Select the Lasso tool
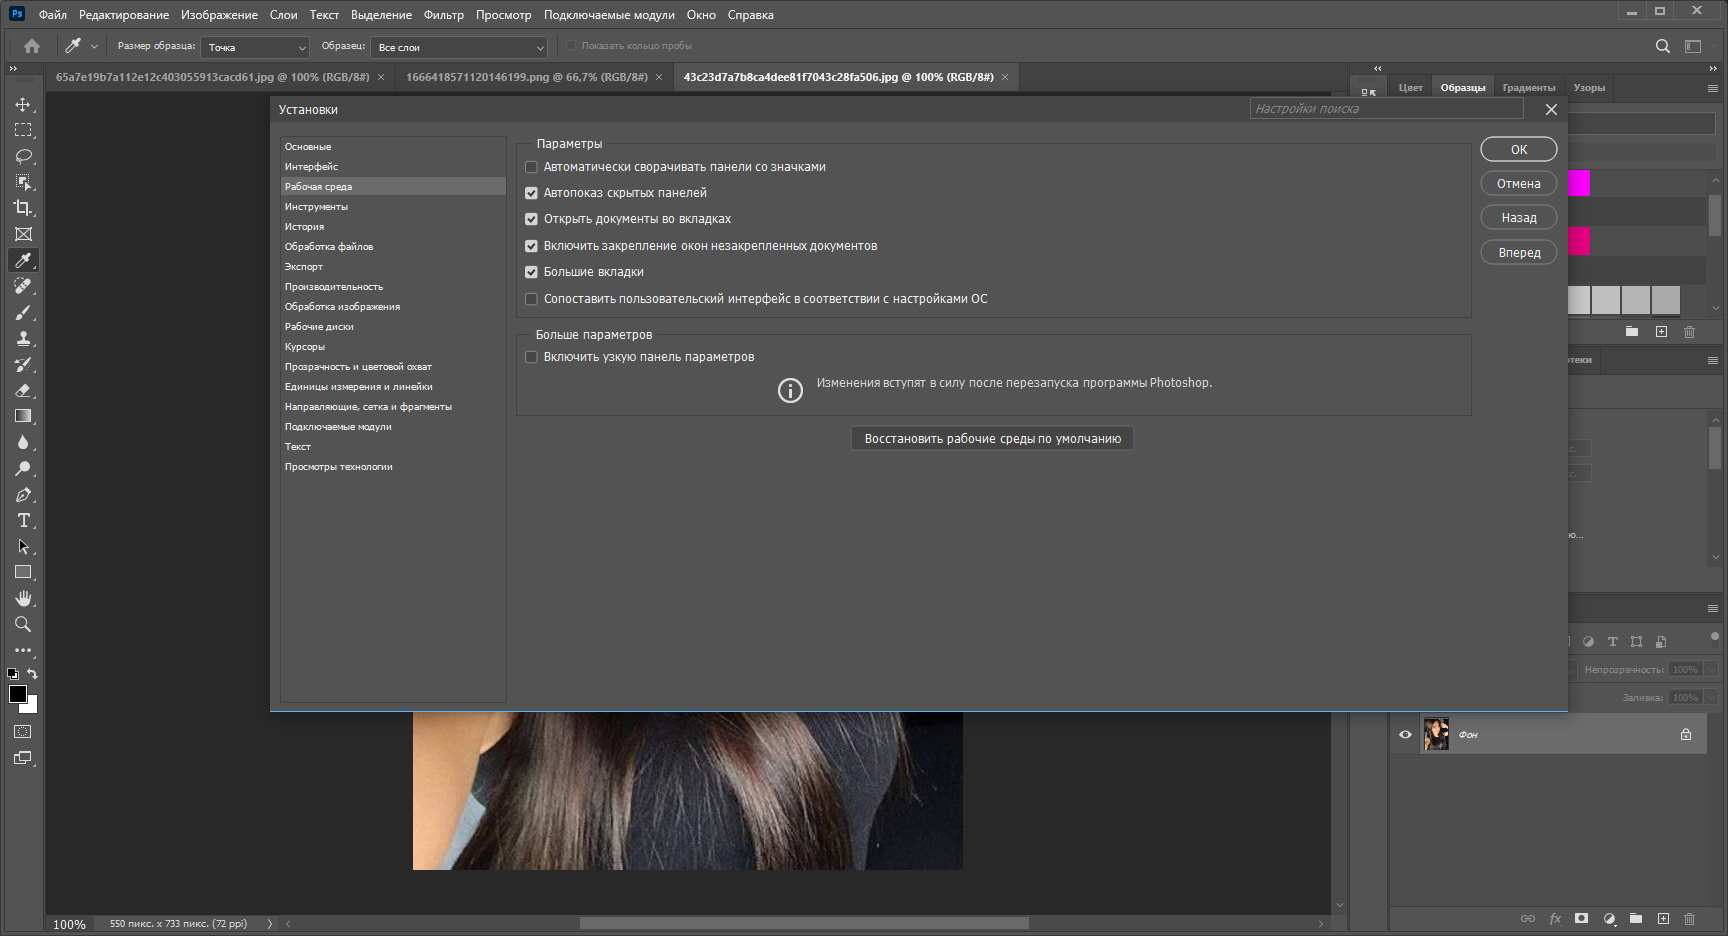The height and width of the screenshot is (936, 1728). coord(23,156)
